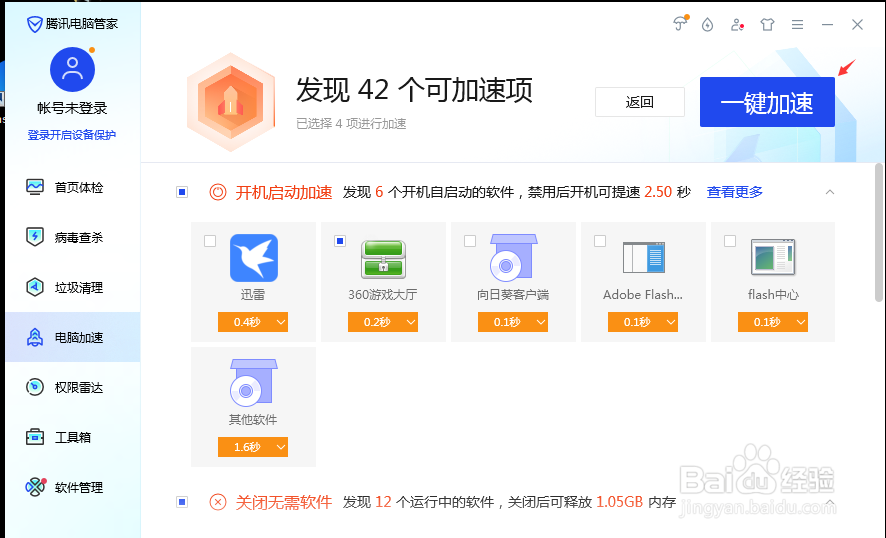Image resolution: width=886 pixels, height=538 pixels.
Task: Uncheck the 360游戏大厅 checkbox
Action: click(340, 241)
